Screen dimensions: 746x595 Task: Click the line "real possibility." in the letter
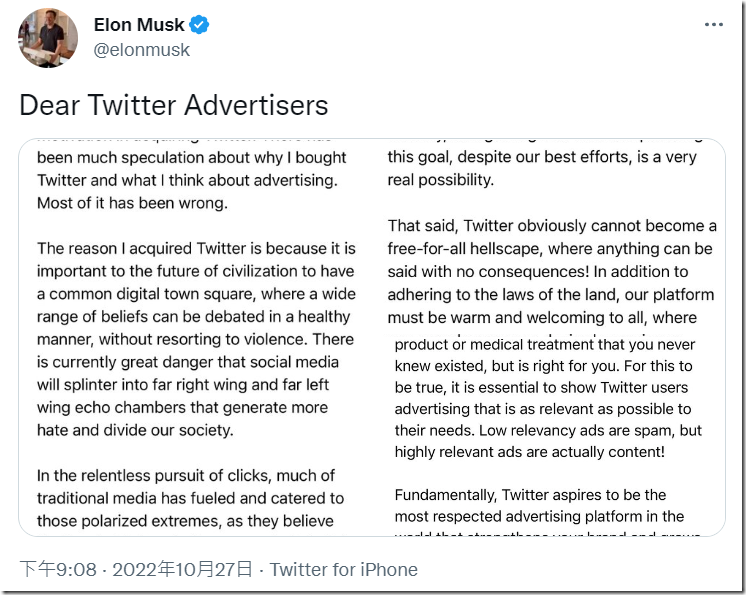click(441, 180)
